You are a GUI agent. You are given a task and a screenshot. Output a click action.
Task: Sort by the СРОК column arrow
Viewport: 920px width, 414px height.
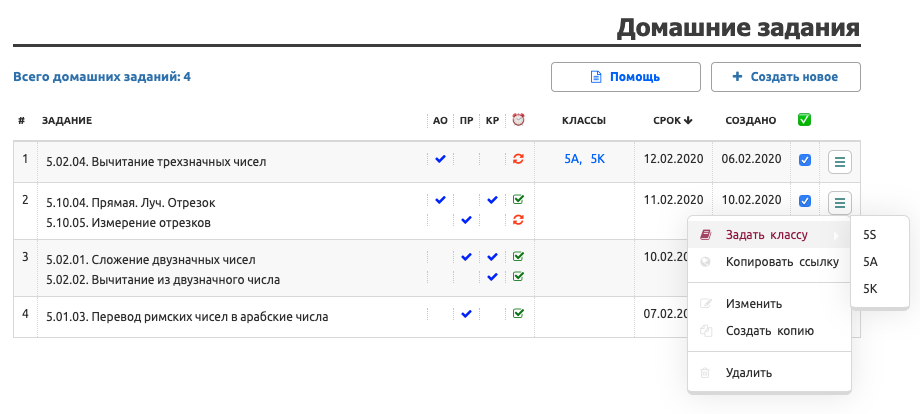click(x=688, y=121)
